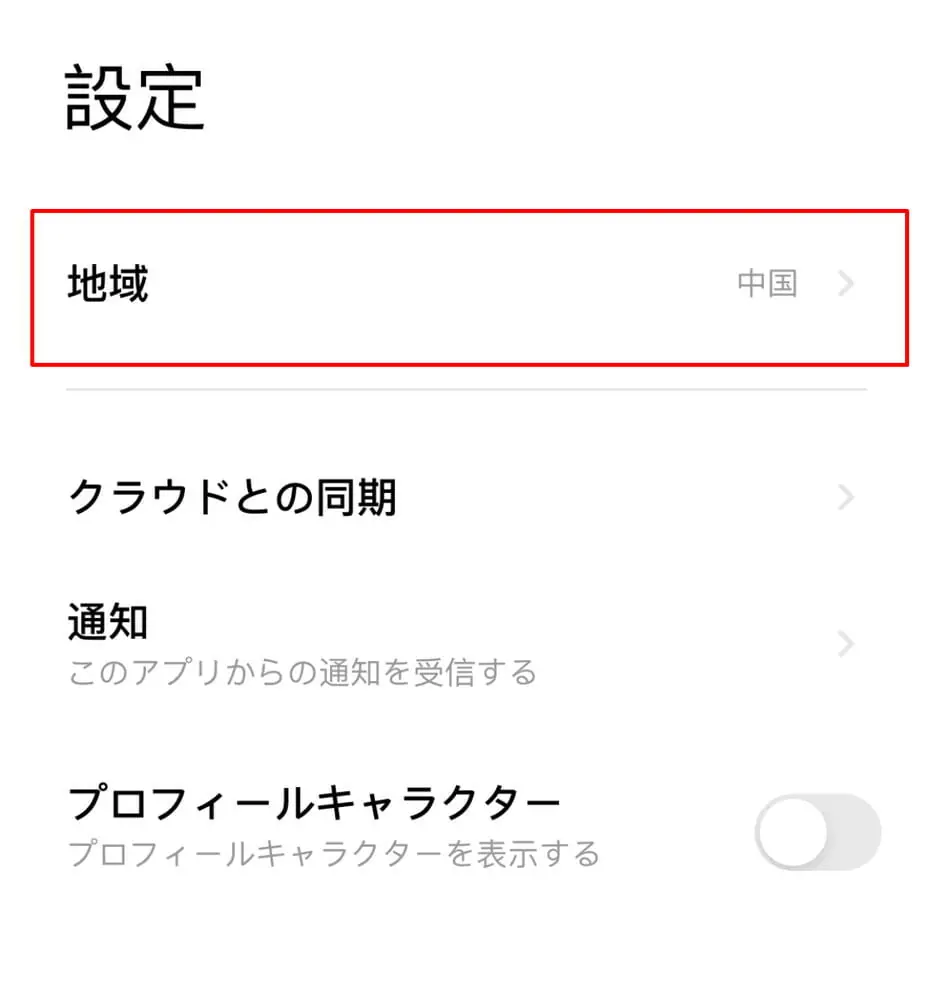The height and width of the screenshot is (1000, 933).
Task: Click the 設定 page title
Action: click(x=135, y=100)
